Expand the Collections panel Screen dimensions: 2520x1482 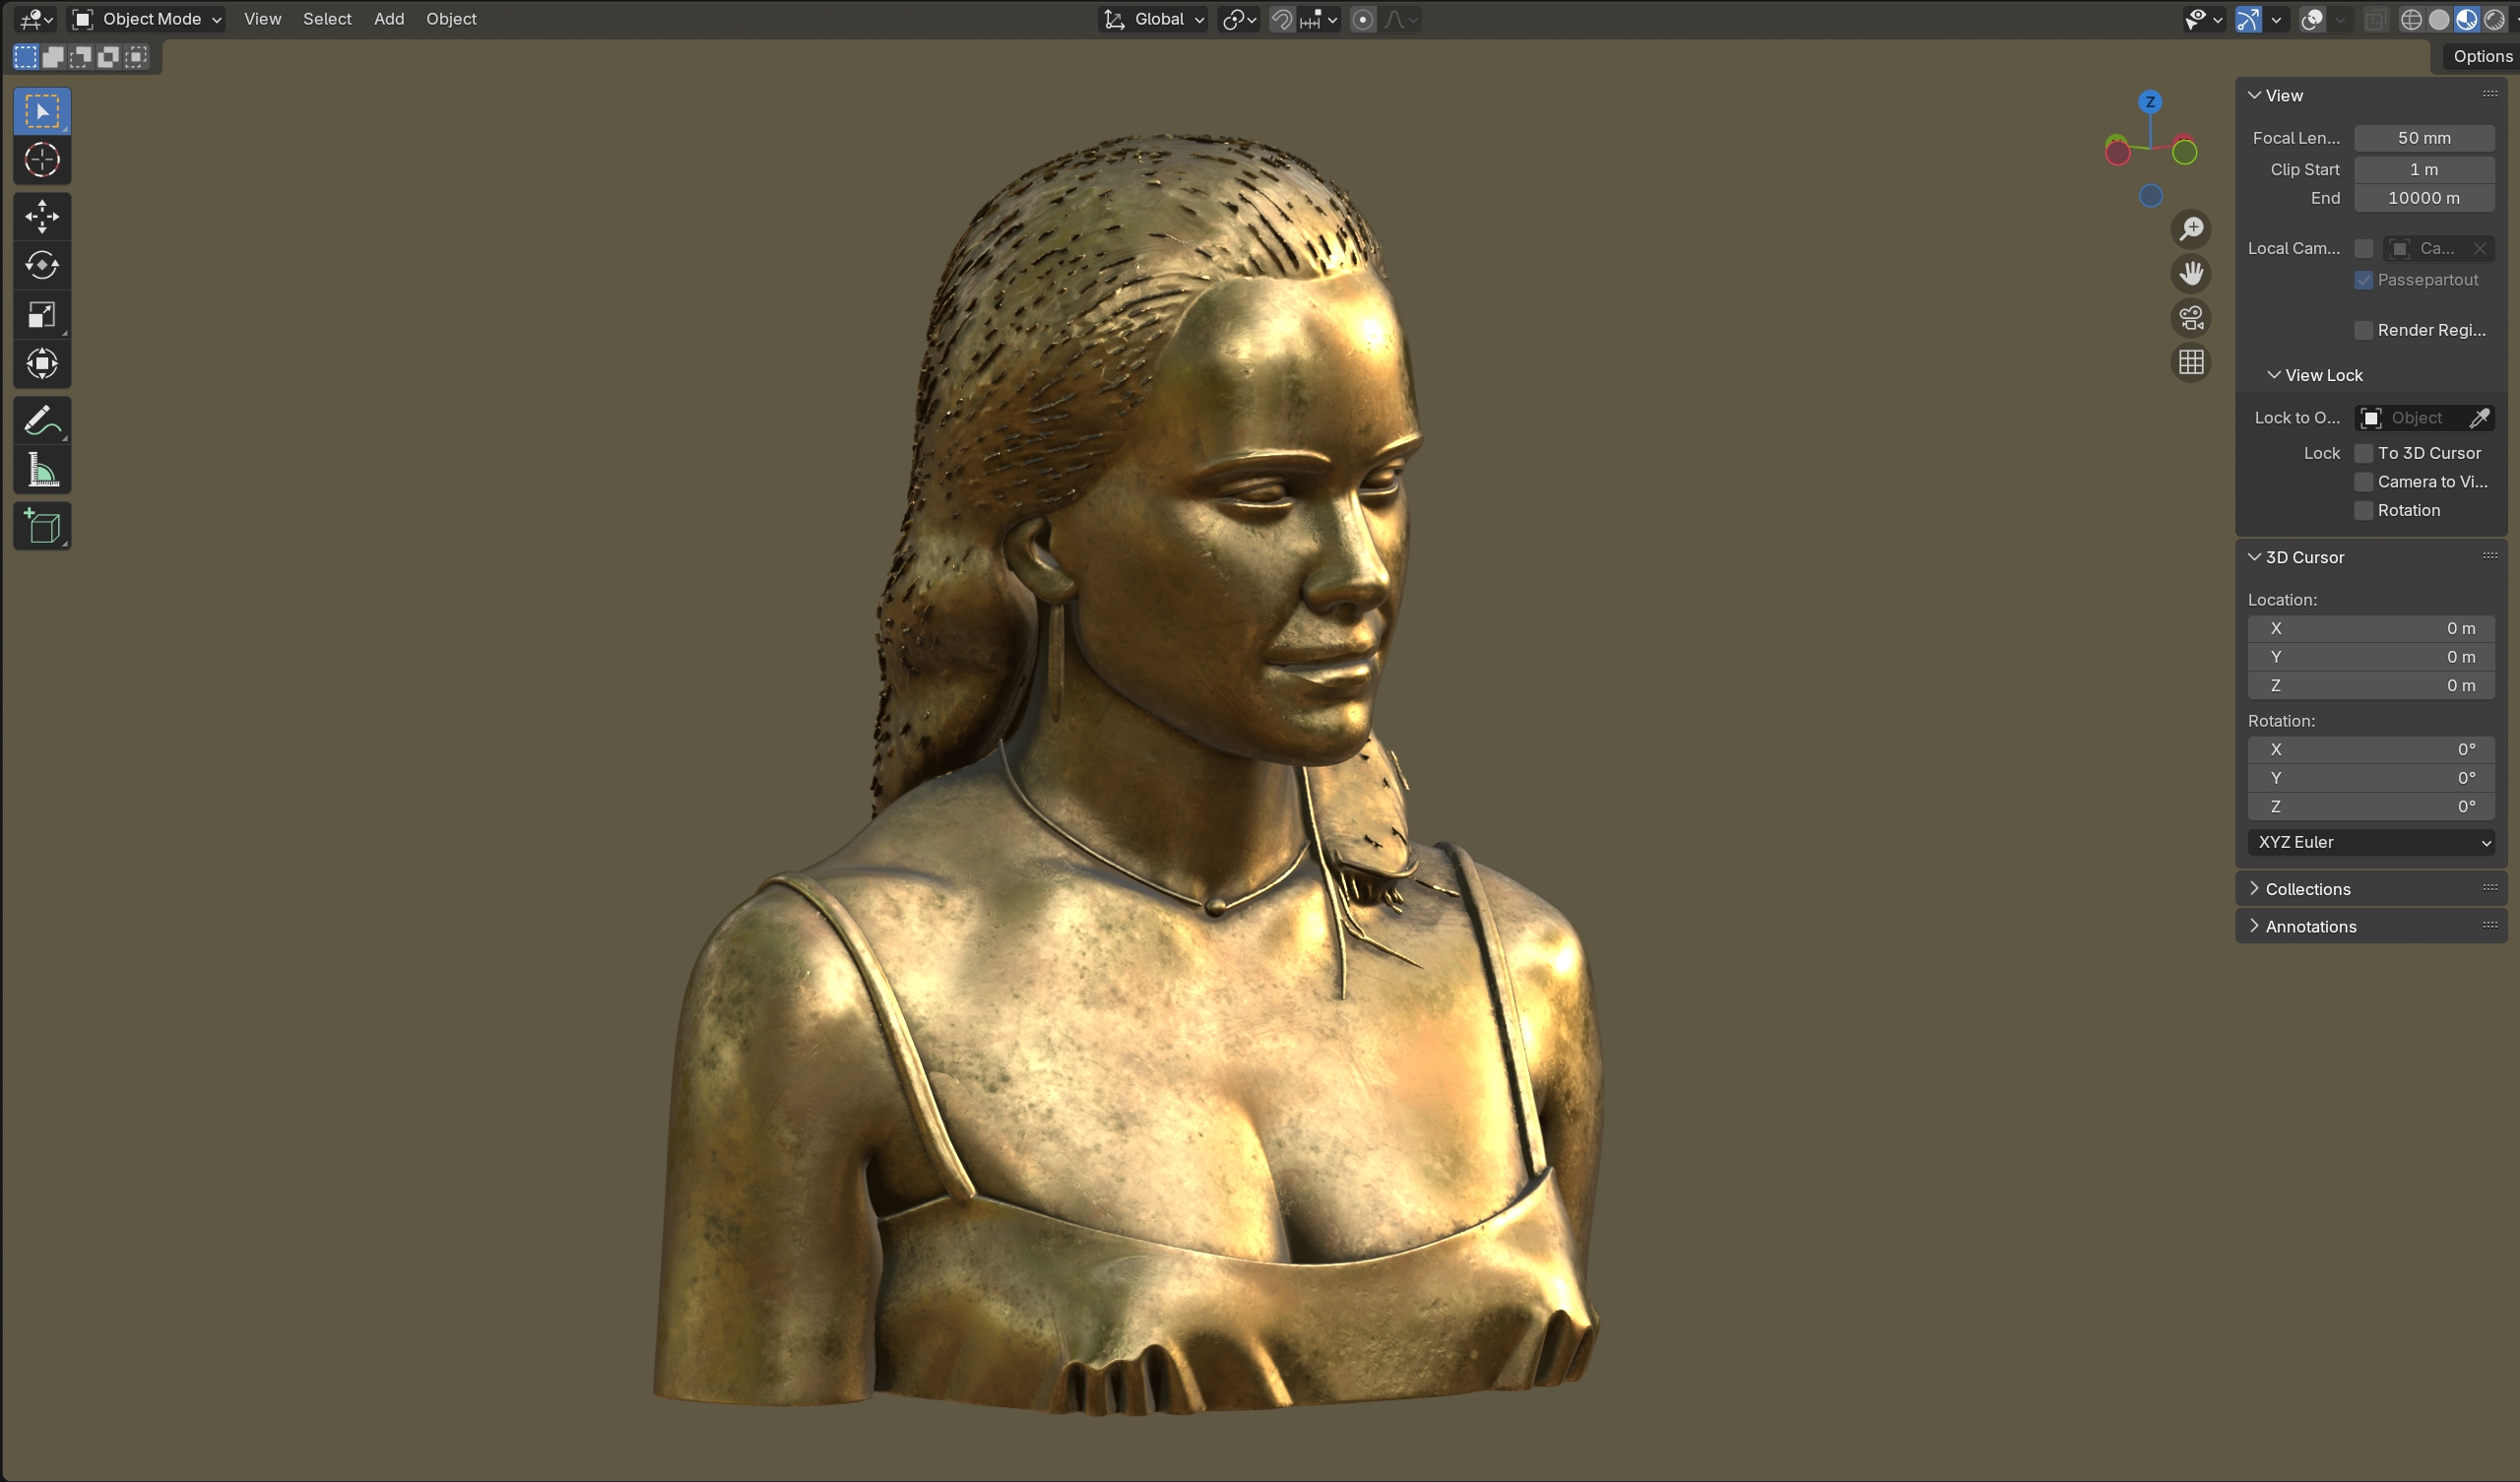pyautogui.click(x=2307, y=889)
